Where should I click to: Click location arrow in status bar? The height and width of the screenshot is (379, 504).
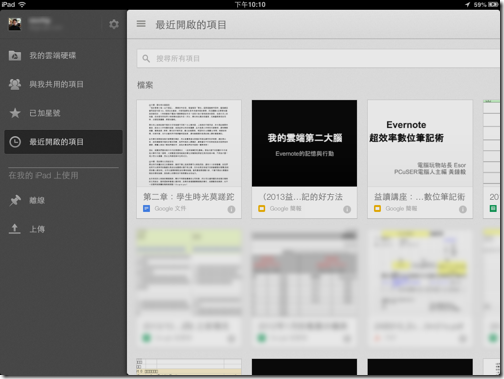click(x=468, y=5)
